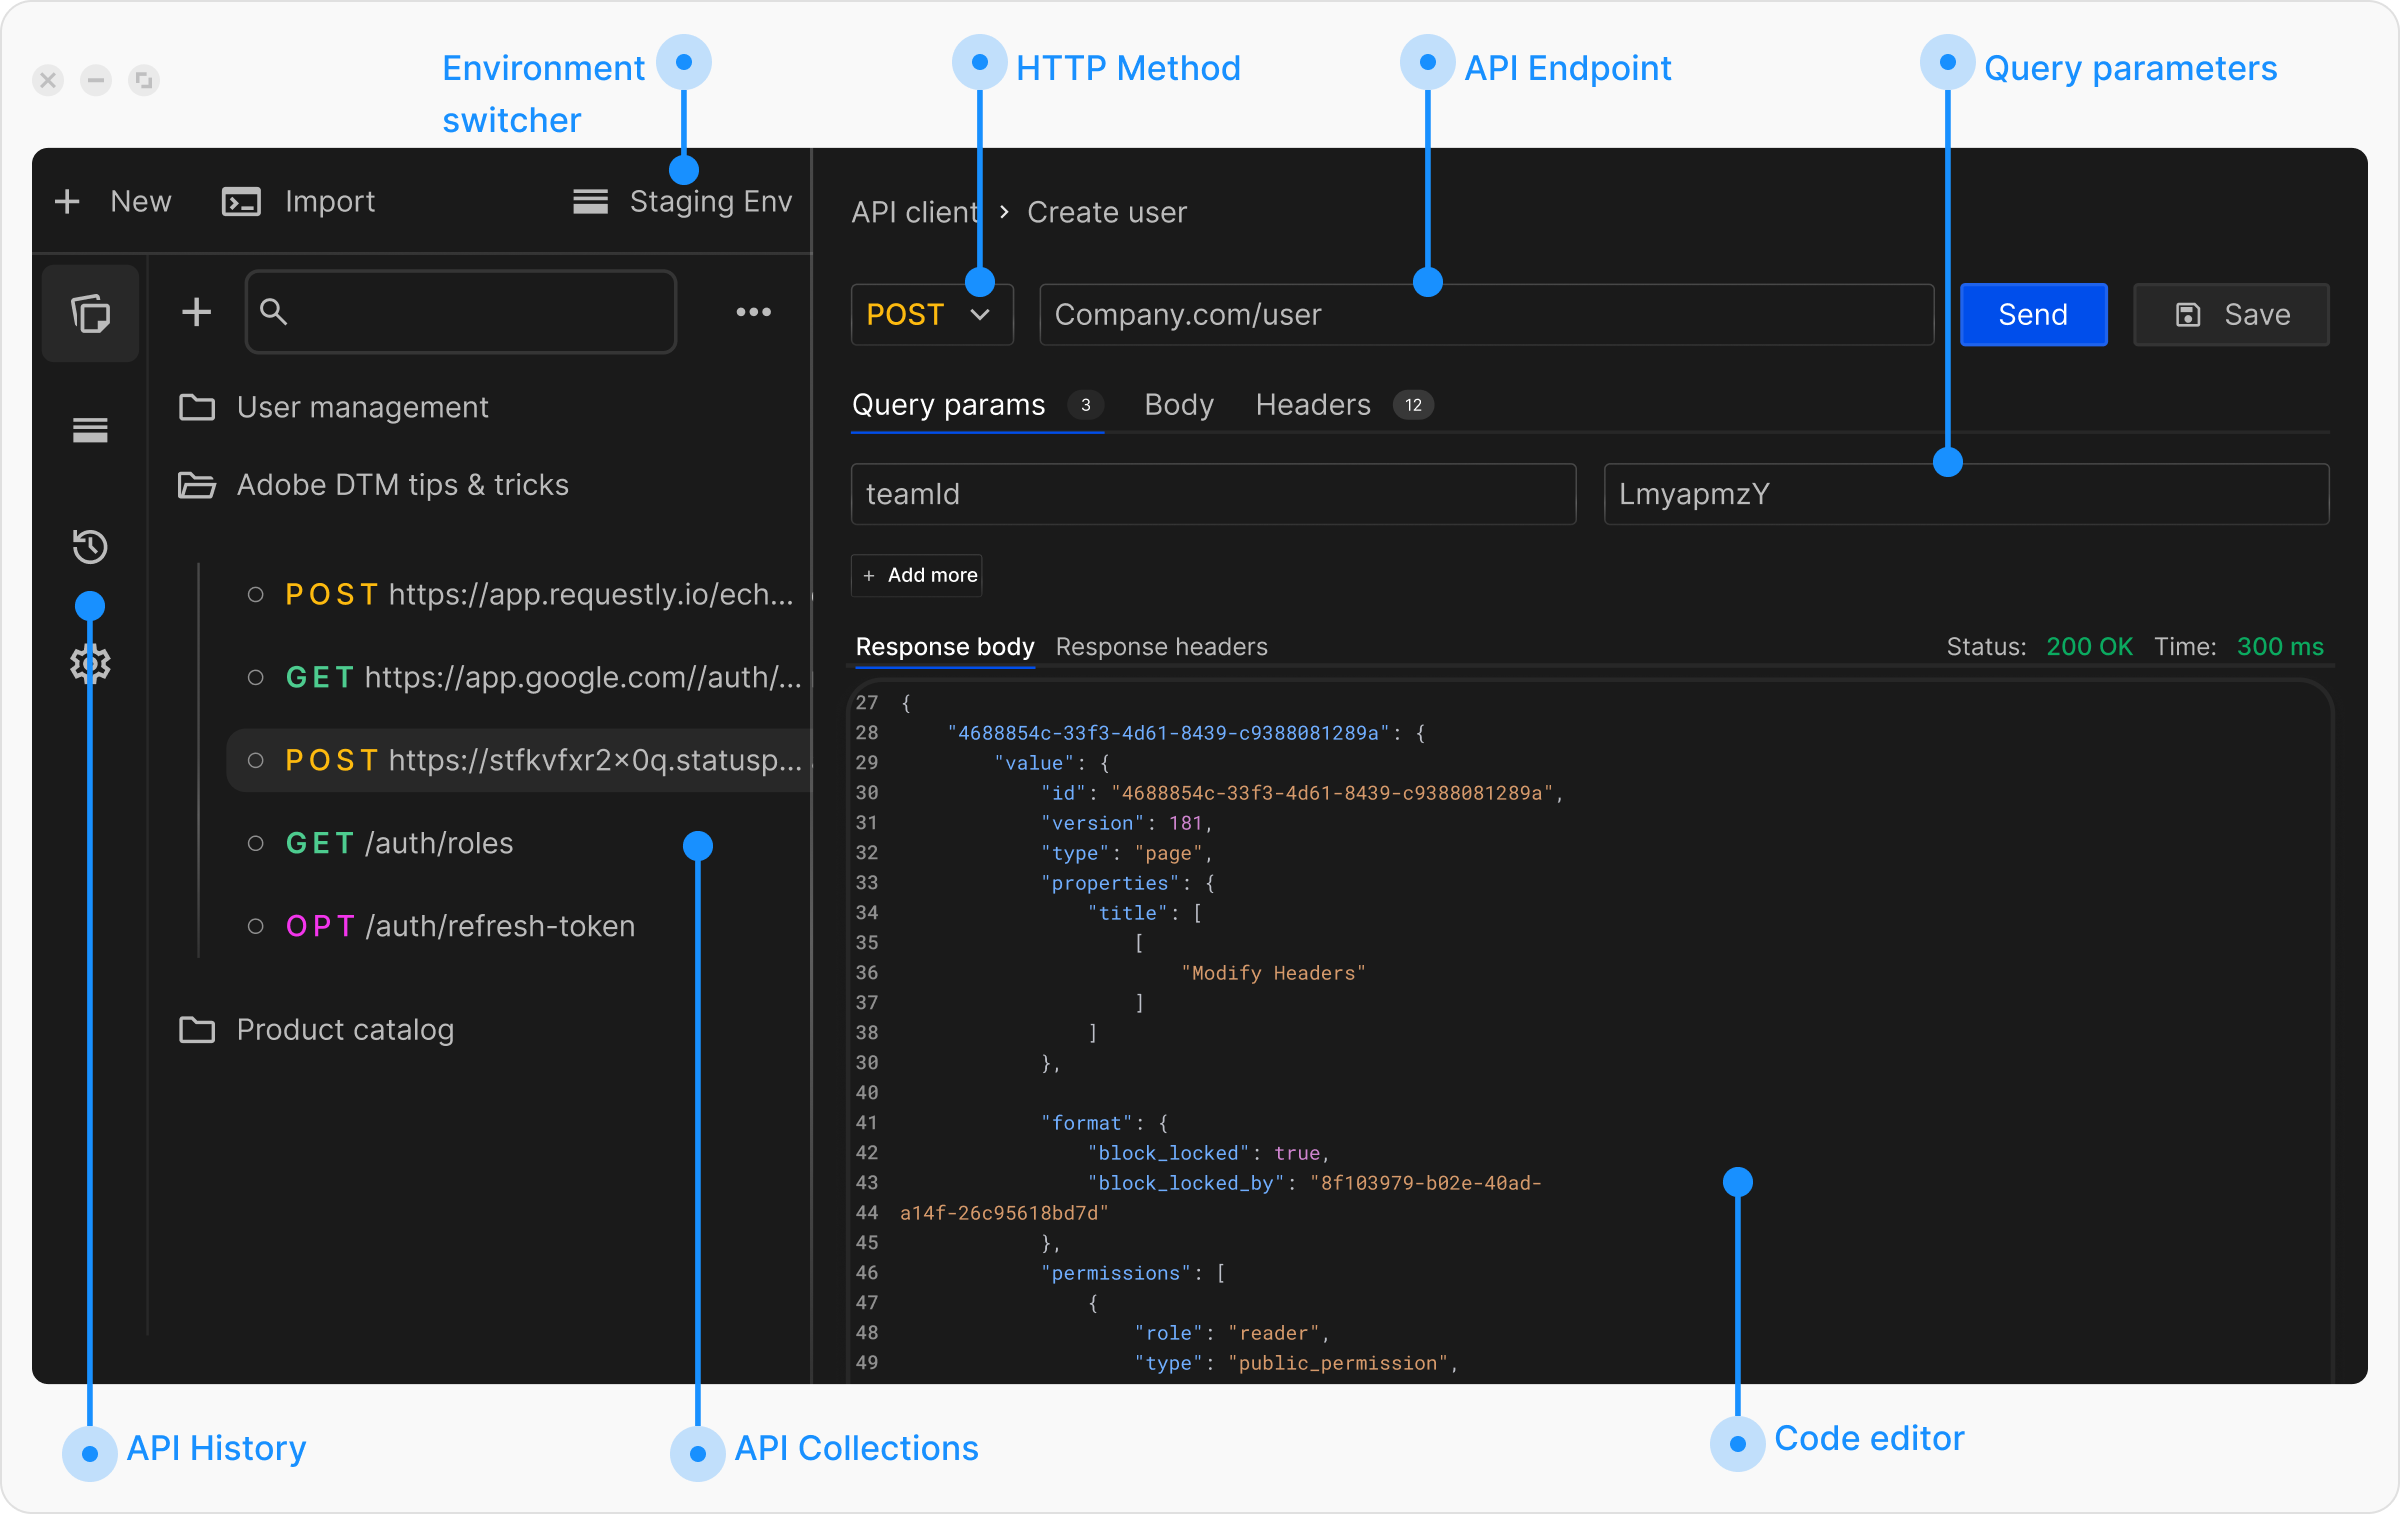Open the API Collections panel icon
2400x1514 pixels.
(x=90, y=313)
